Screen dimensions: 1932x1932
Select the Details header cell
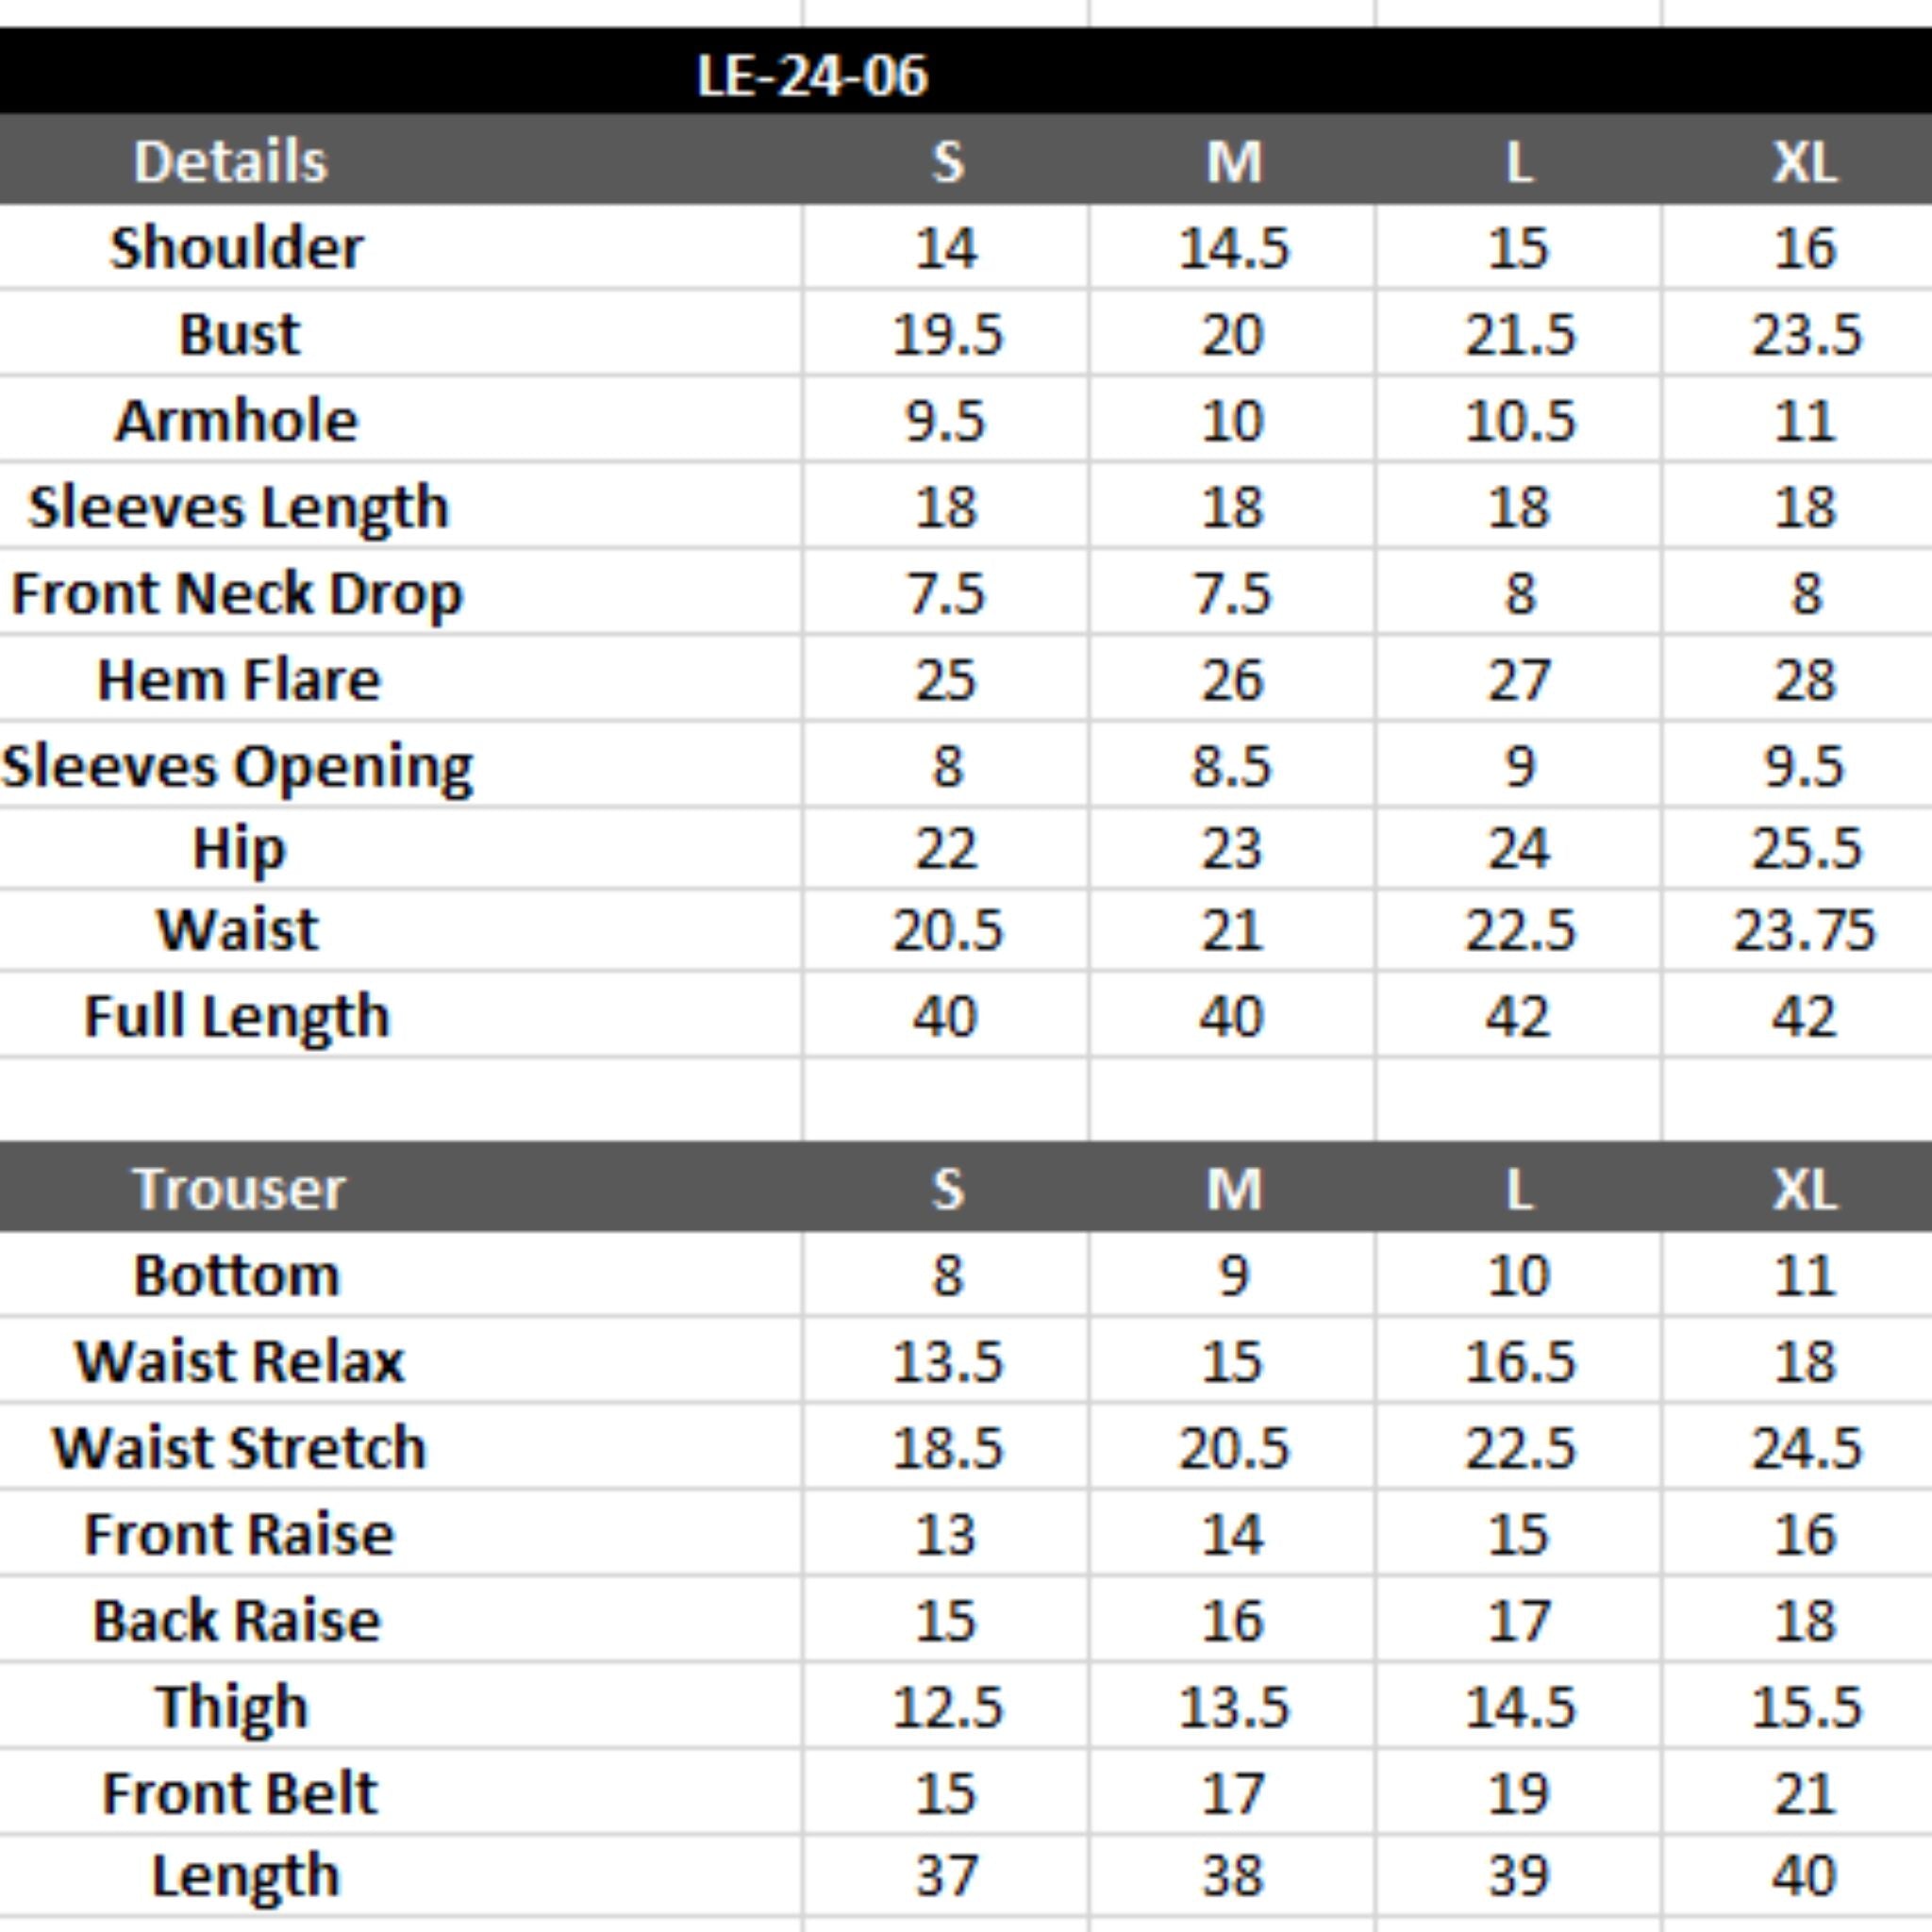pos(230,161)
